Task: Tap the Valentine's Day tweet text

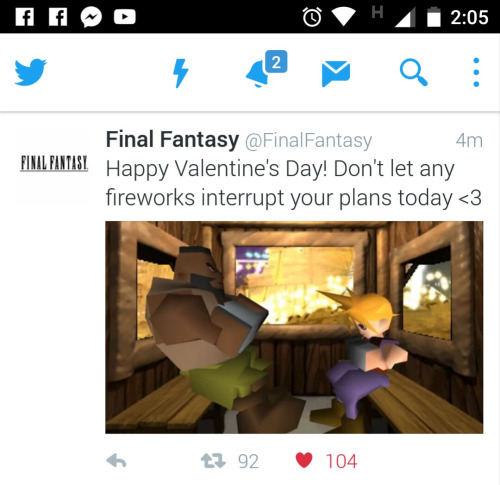Action: tap(293, 183)
